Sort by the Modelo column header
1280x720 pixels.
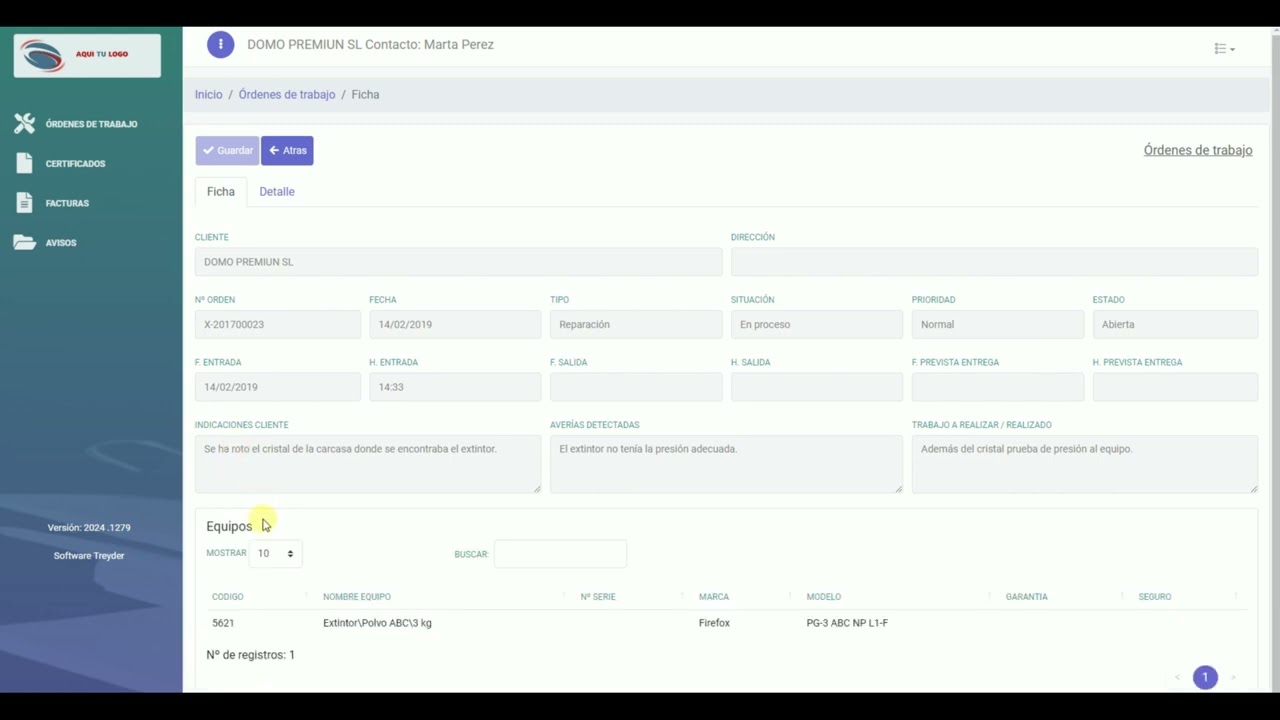coord(824,597)
